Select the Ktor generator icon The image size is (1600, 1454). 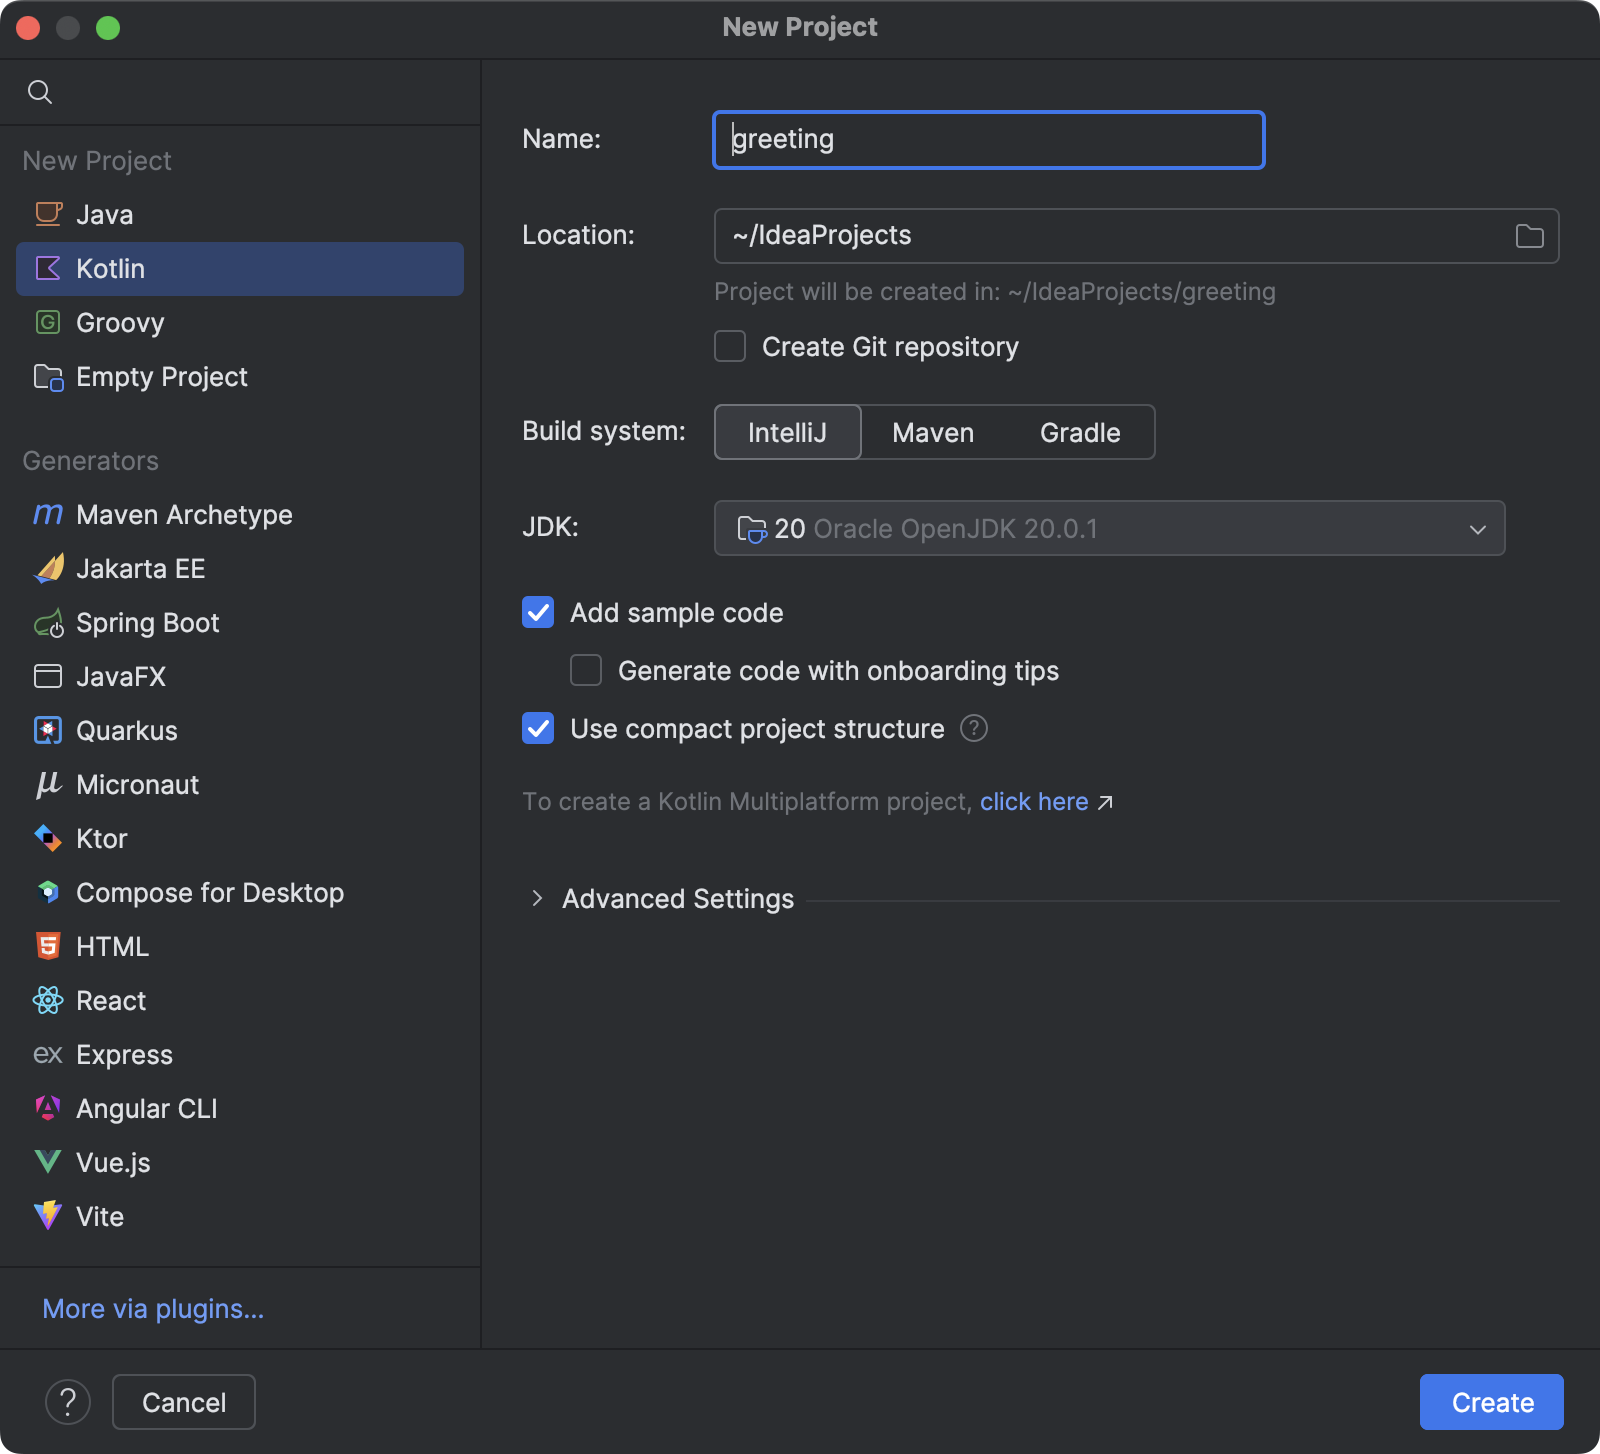point(48,838)
